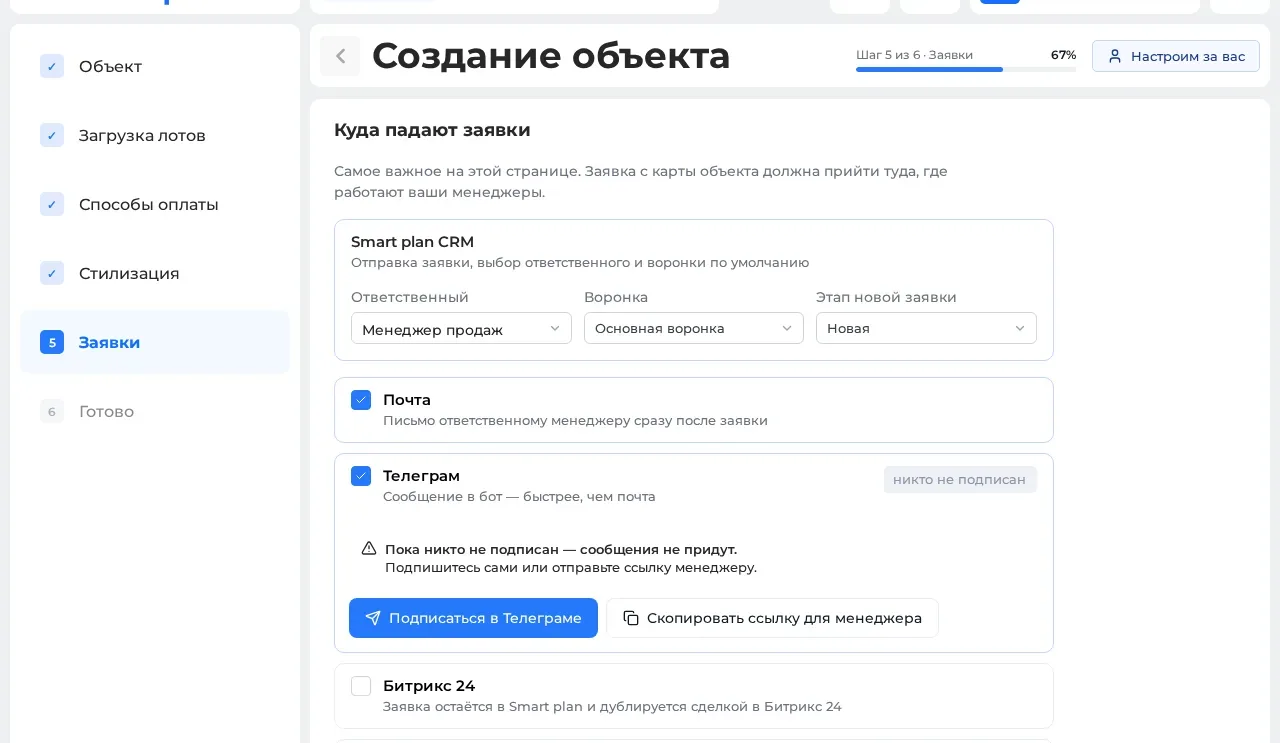Click the checkmark icon next to Загрузка лотов

[x=52, y=135]
